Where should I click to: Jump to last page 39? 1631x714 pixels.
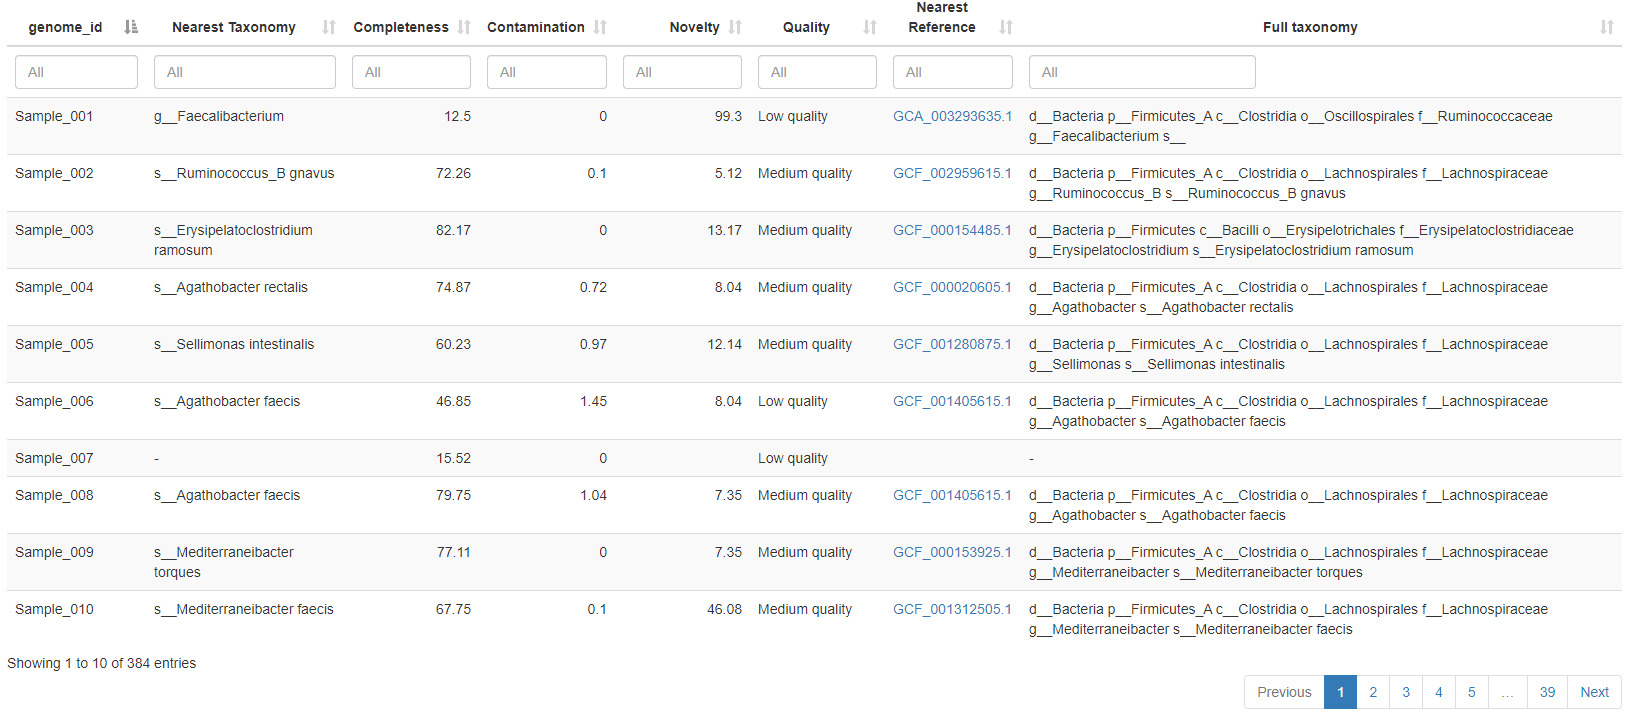tap(1547, 692)
